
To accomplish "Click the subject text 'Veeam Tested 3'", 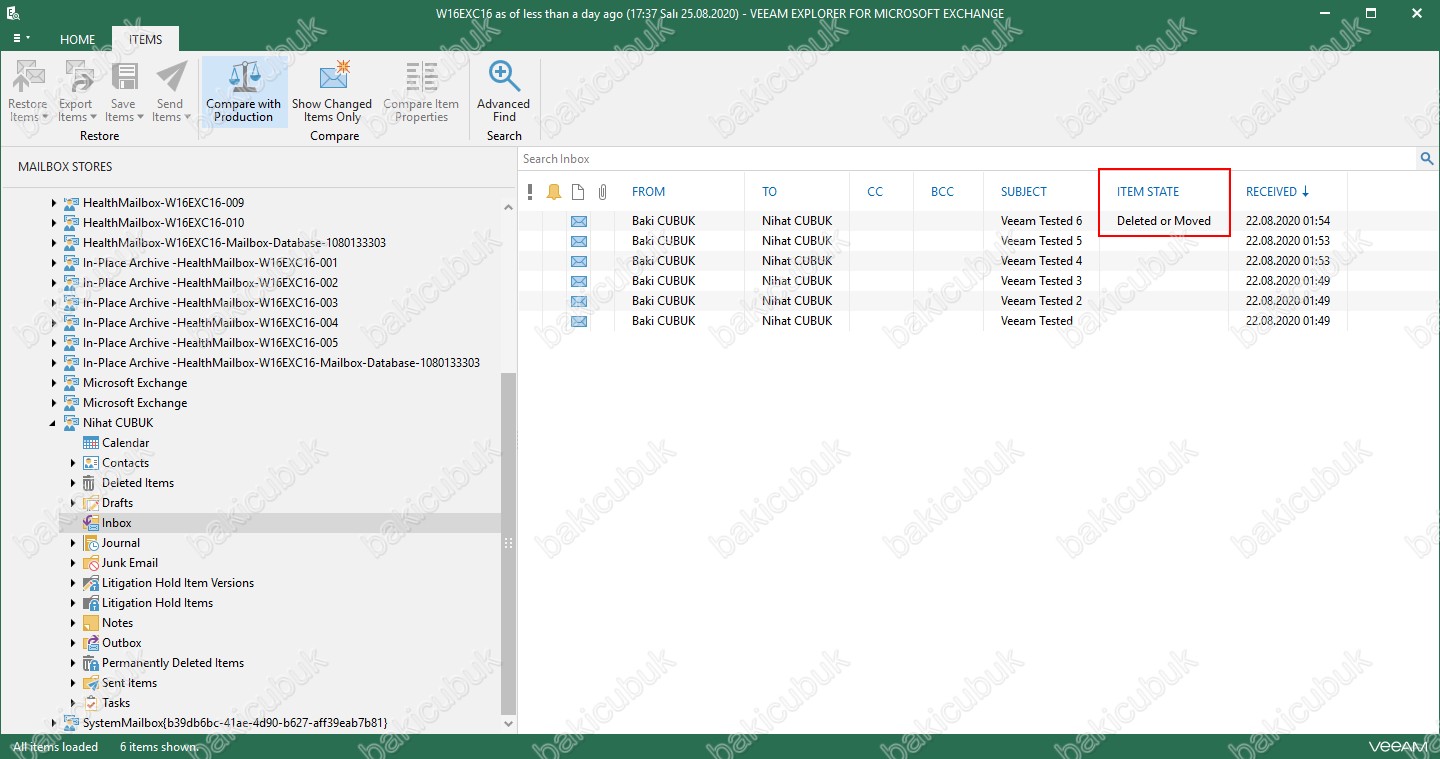I will pyautogui.click(x=1041, y=281).
